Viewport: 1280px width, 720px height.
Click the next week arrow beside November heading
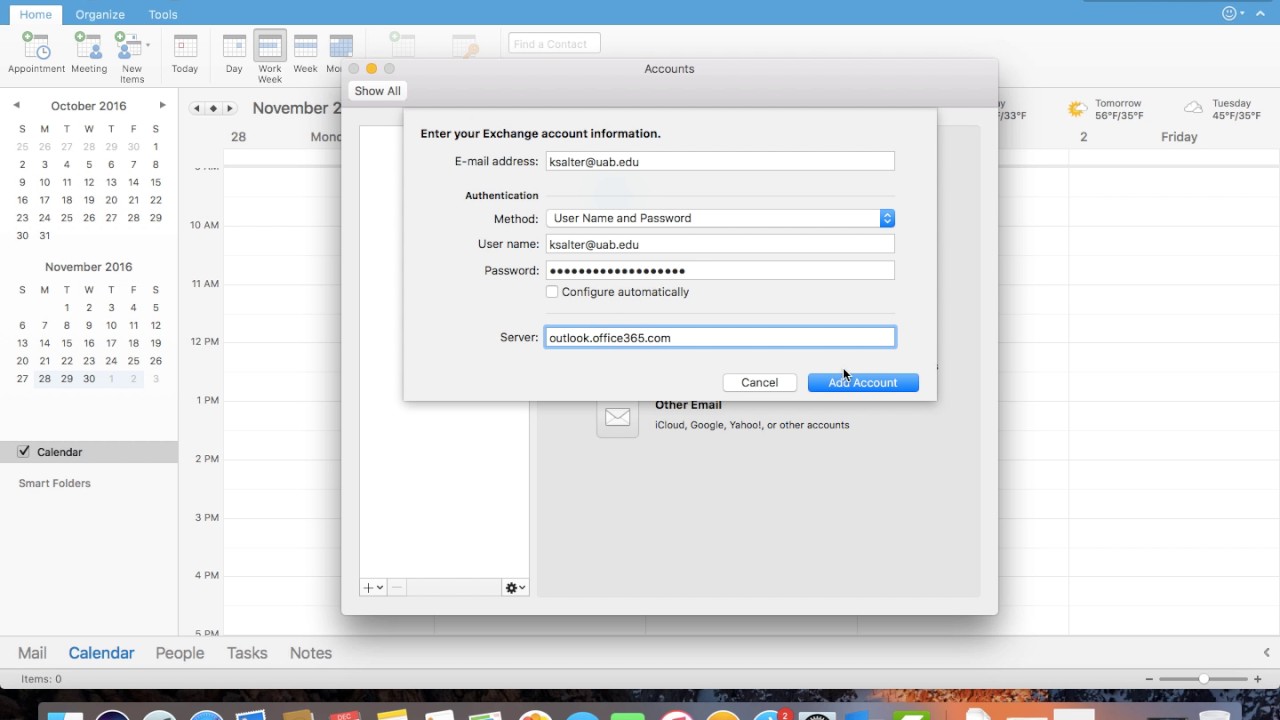[230, 108]
